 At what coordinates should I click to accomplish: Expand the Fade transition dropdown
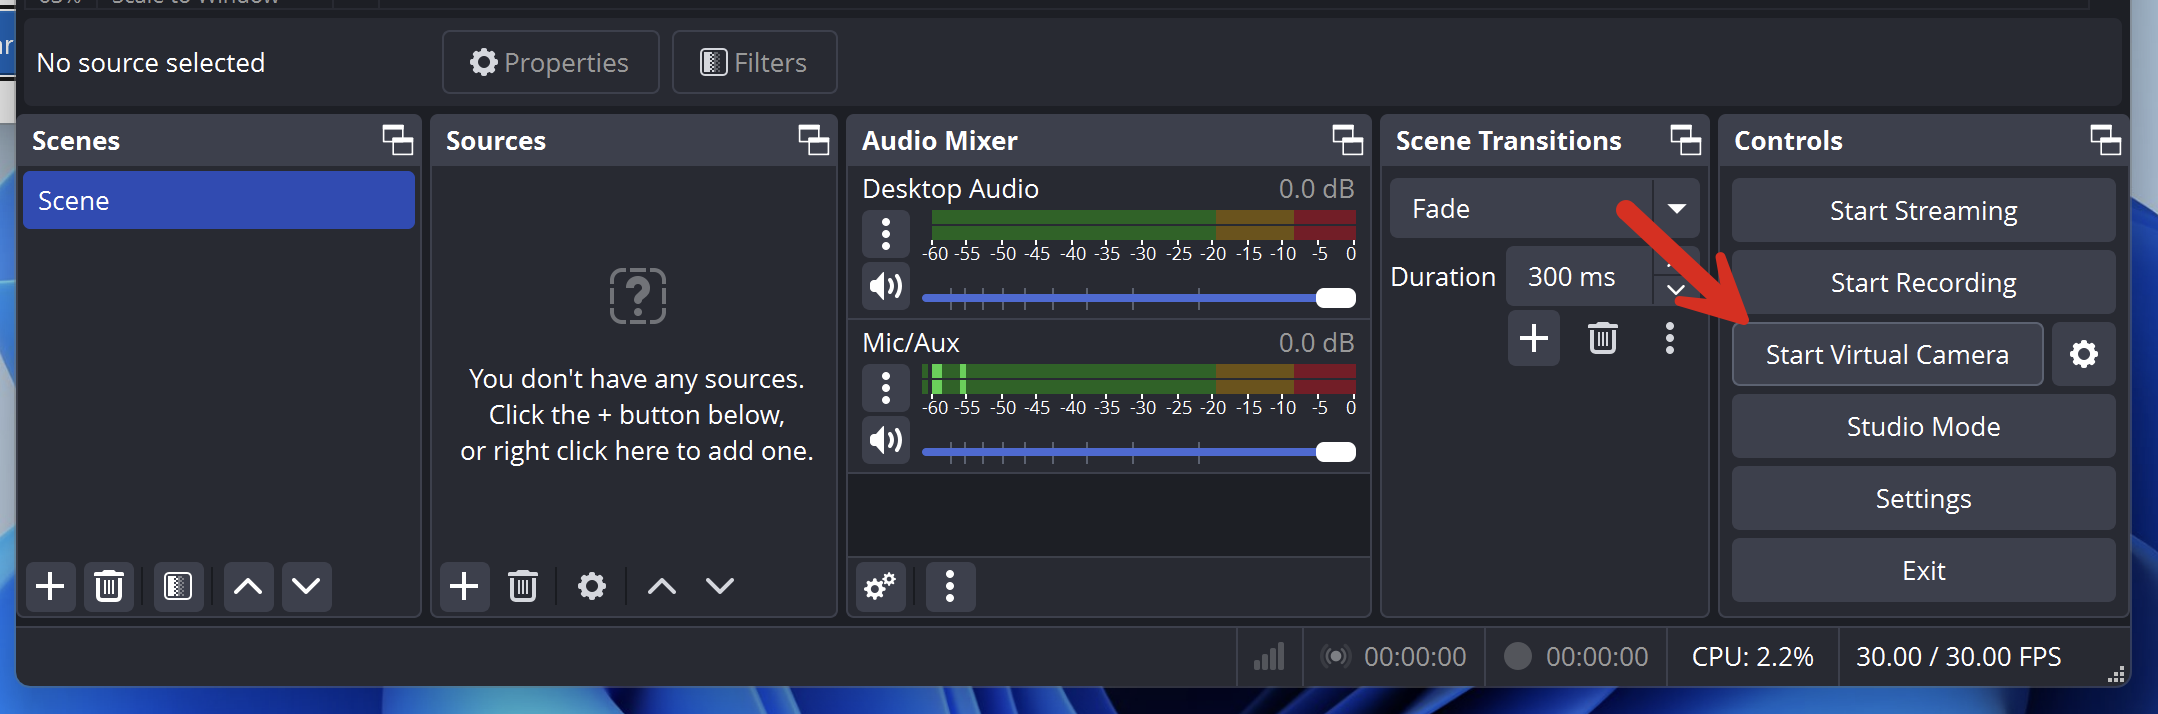pyautogui.click(x=1677, y=209)
